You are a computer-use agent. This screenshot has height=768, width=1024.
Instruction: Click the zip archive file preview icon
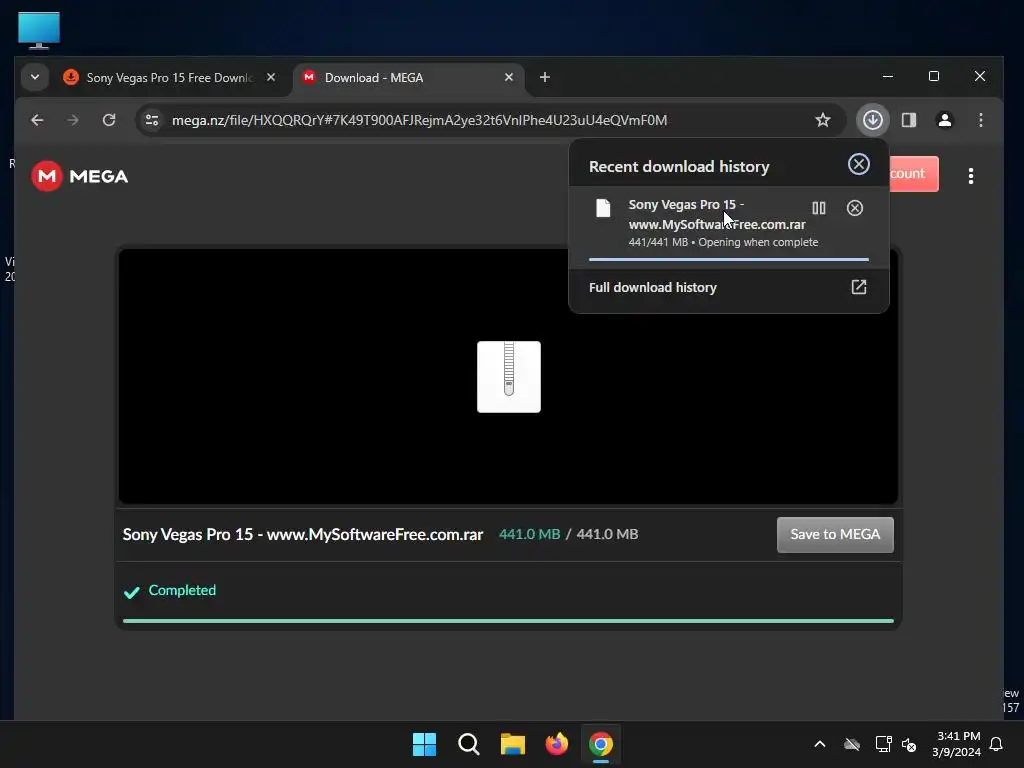[x=509, y=377]
